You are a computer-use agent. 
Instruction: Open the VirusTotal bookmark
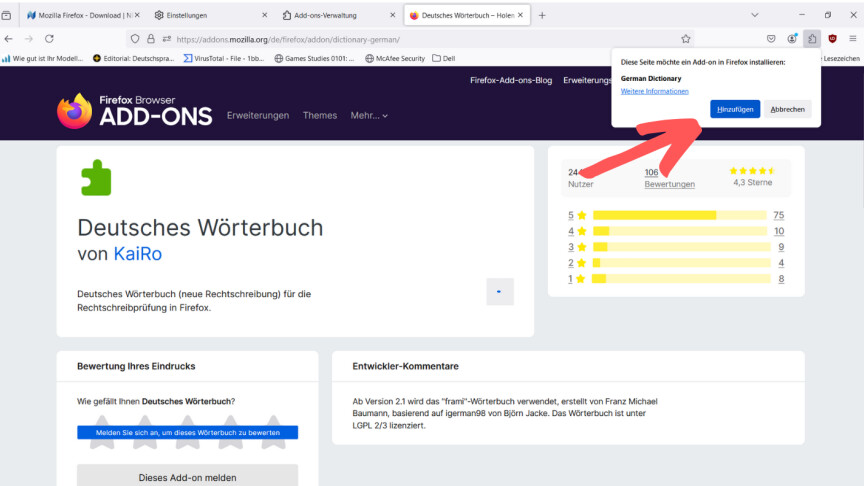224,58
